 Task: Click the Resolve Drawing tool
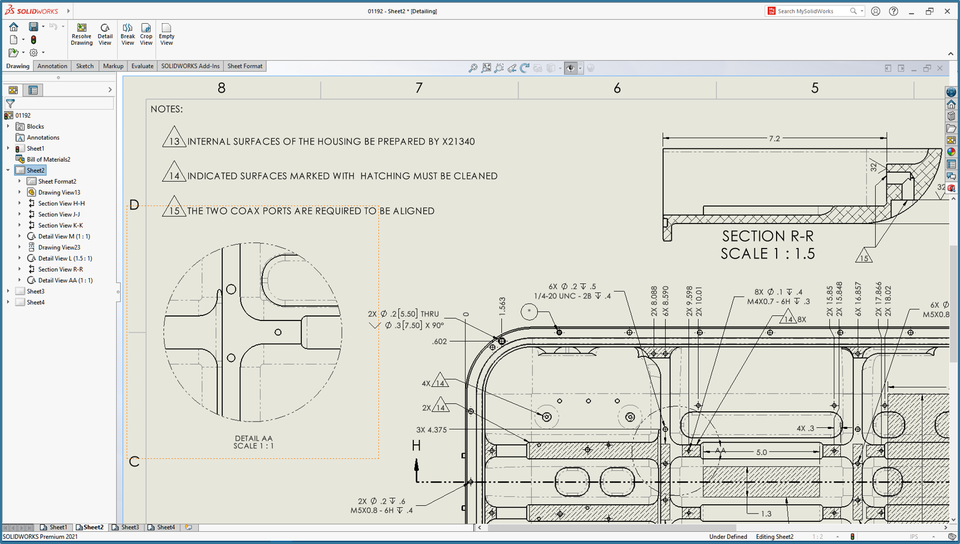point(81,35)
